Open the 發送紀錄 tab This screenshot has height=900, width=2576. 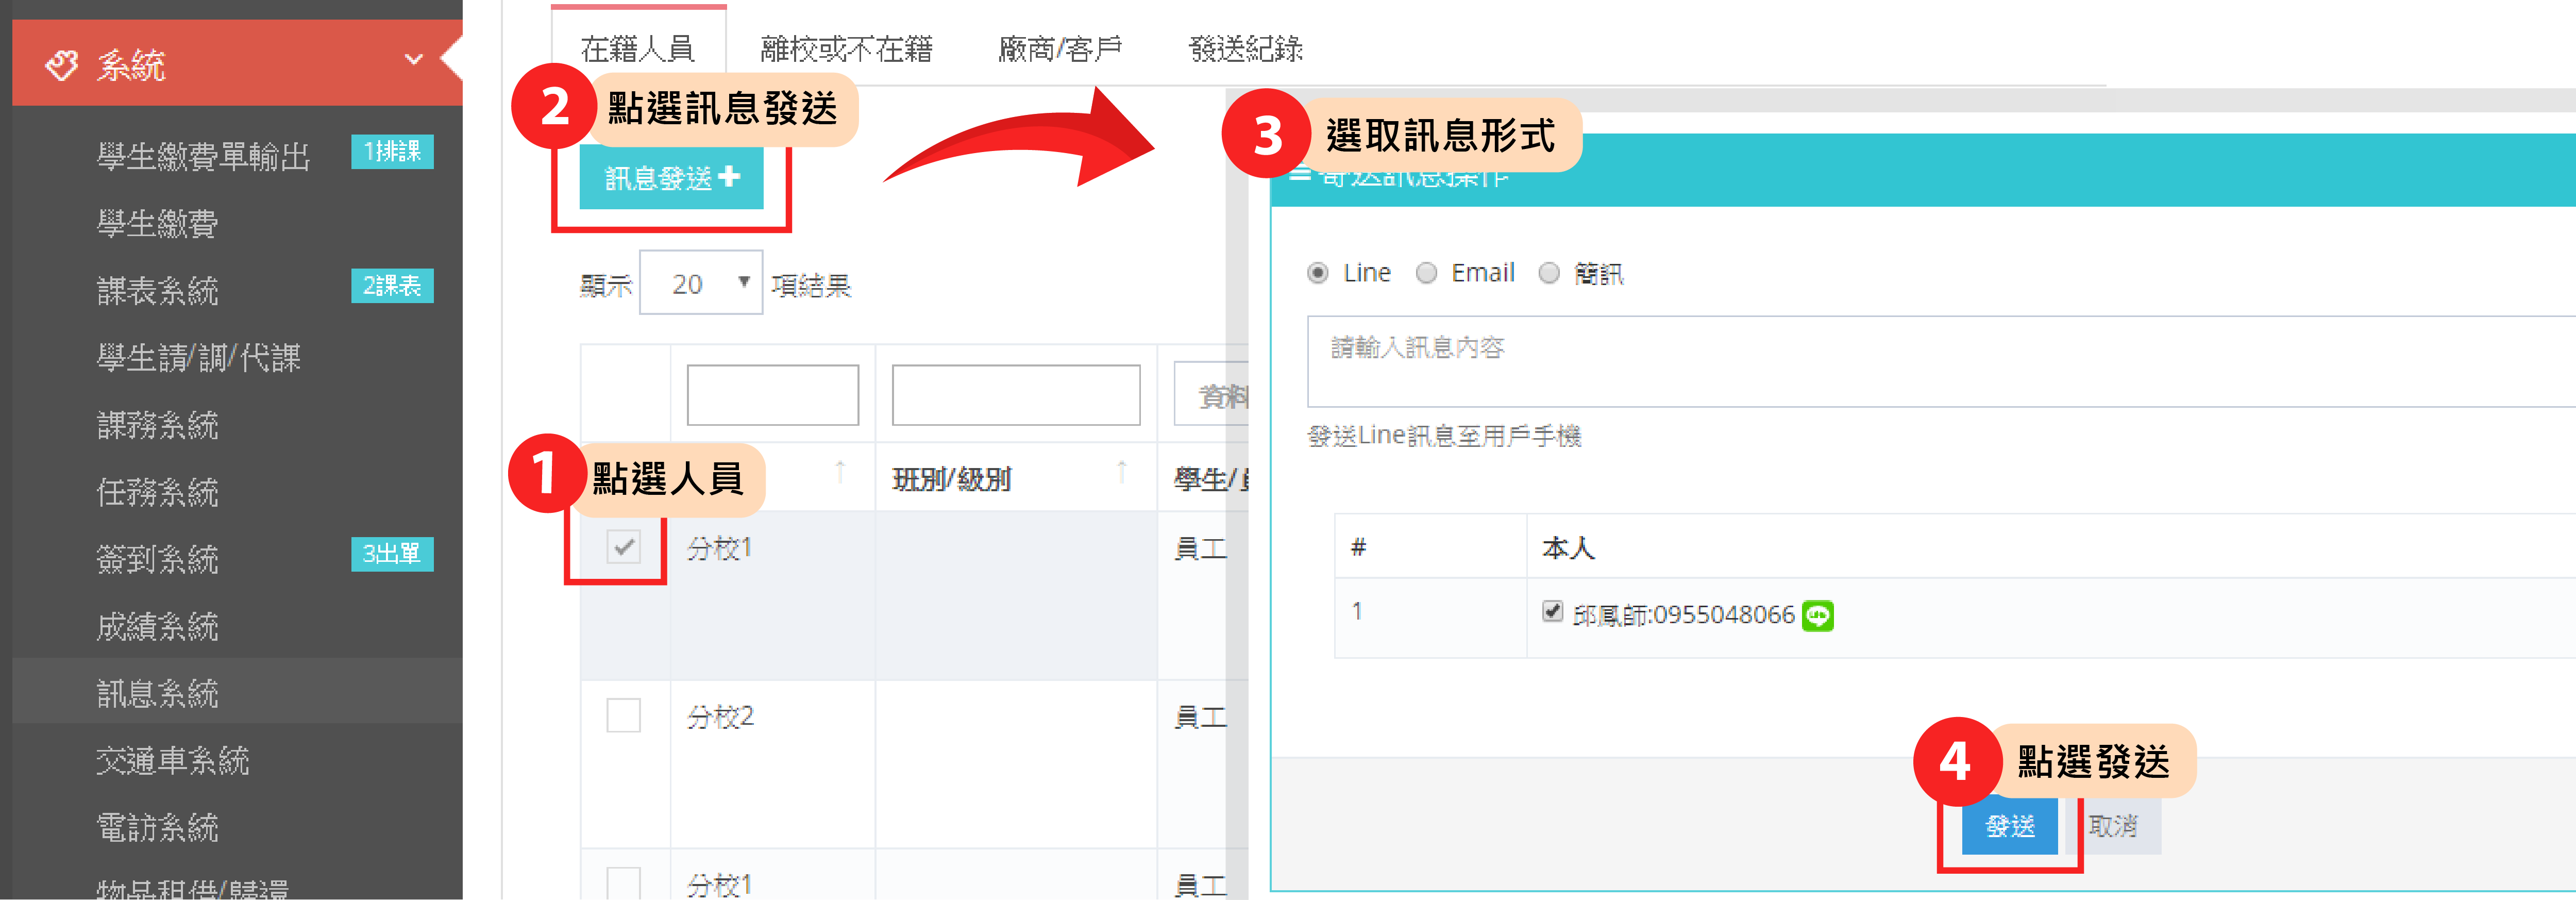point(1245,48)
